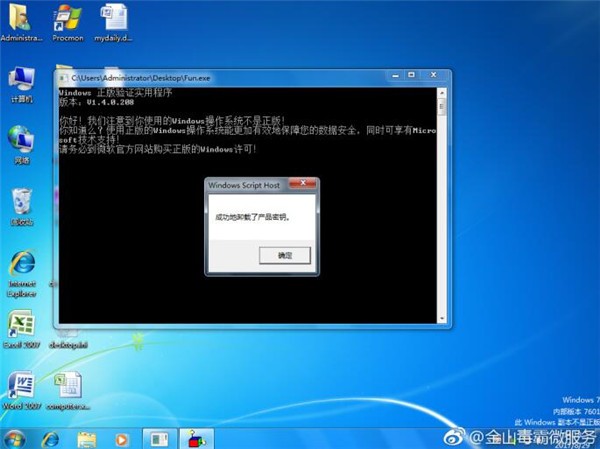This screenshot has height=449, width=600.
Task: Click console heading "Windows 正版验证实用程序"
Action: click(x=115, y=93)
